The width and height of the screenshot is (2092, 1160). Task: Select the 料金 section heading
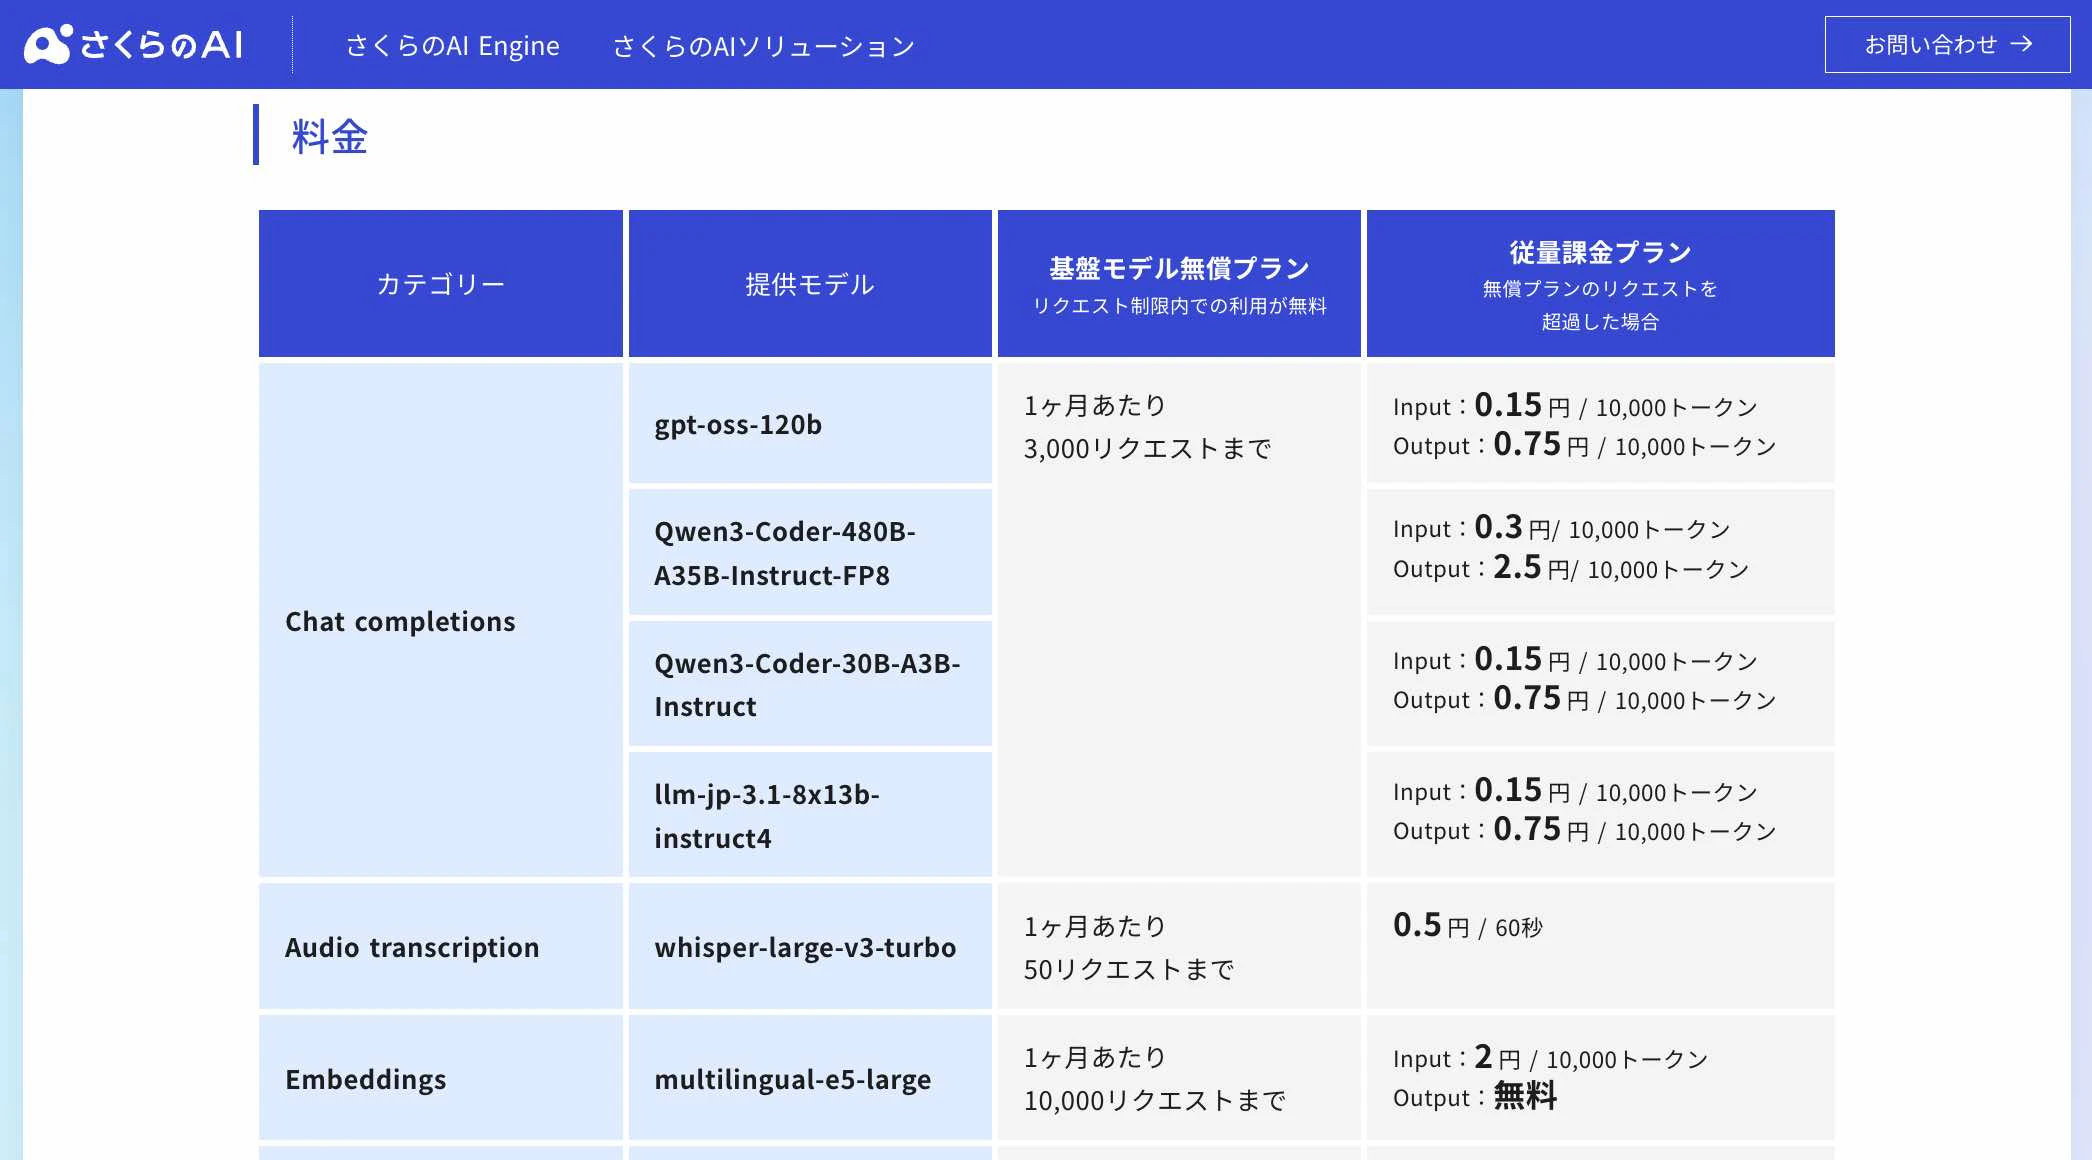pos(330,136)
